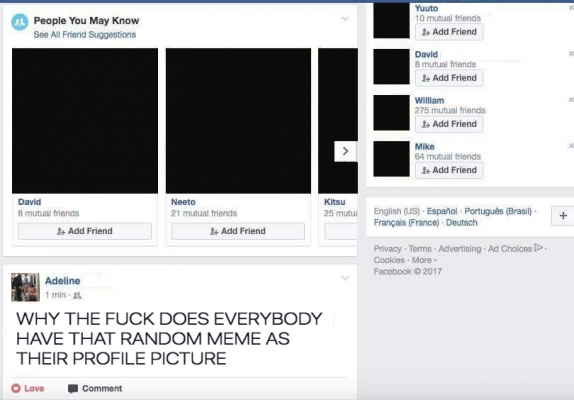This screenshot has height=400, width=574.
Task: Open David's large profile picture card
Action: click(85, 121)
